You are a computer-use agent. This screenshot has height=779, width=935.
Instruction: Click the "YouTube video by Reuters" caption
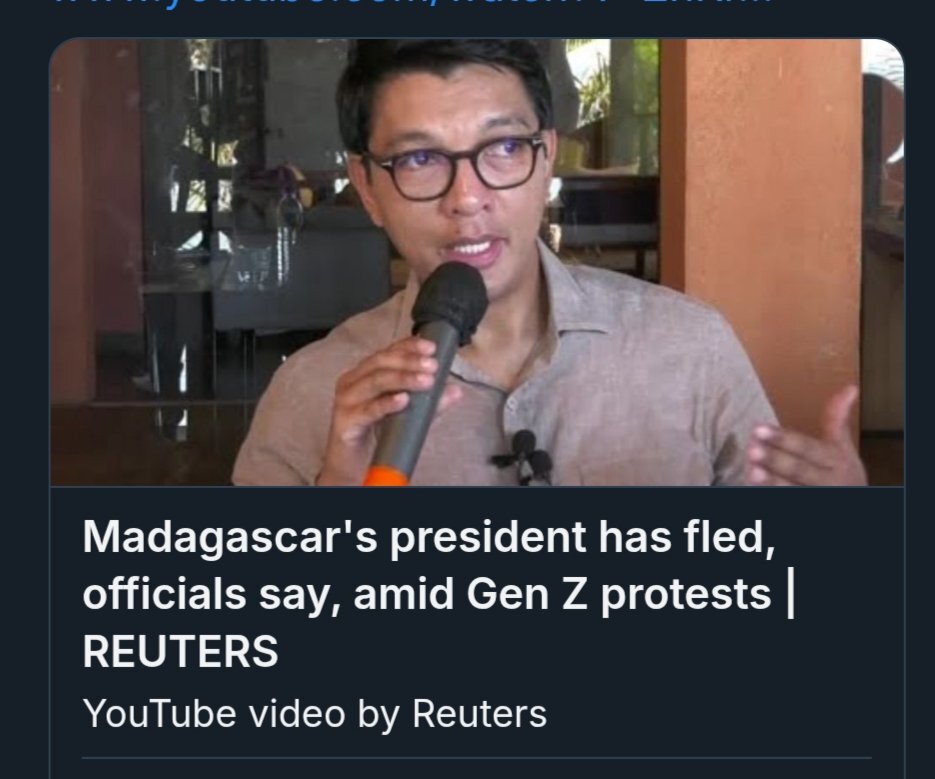[x=314, y=713]
